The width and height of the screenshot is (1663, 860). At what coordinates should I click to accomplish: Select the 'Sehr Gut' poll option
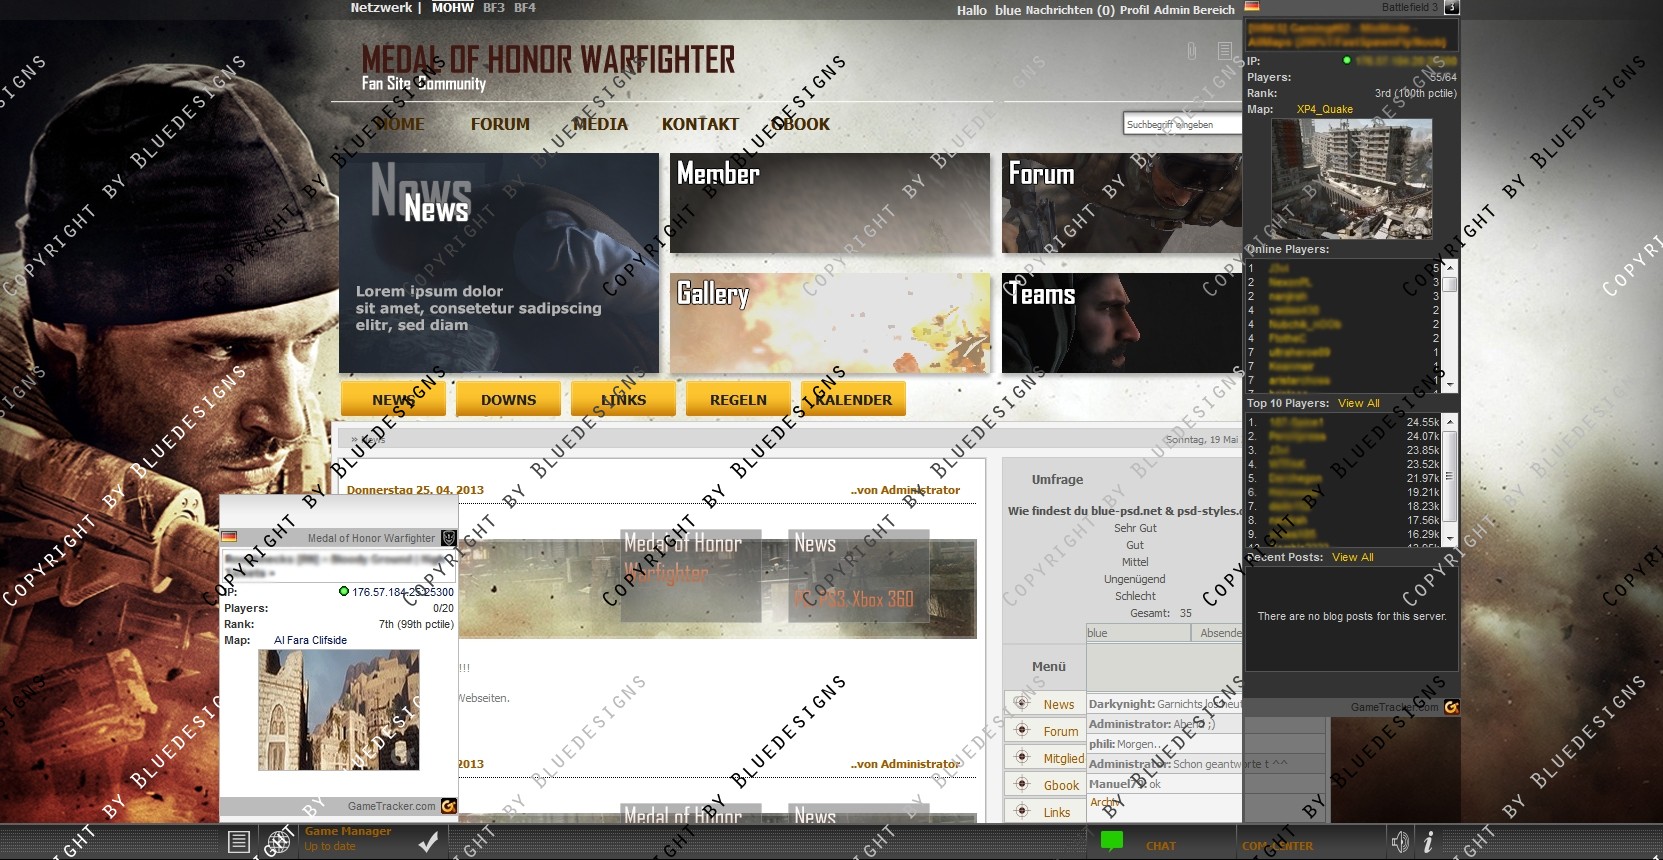point(1135,528)
